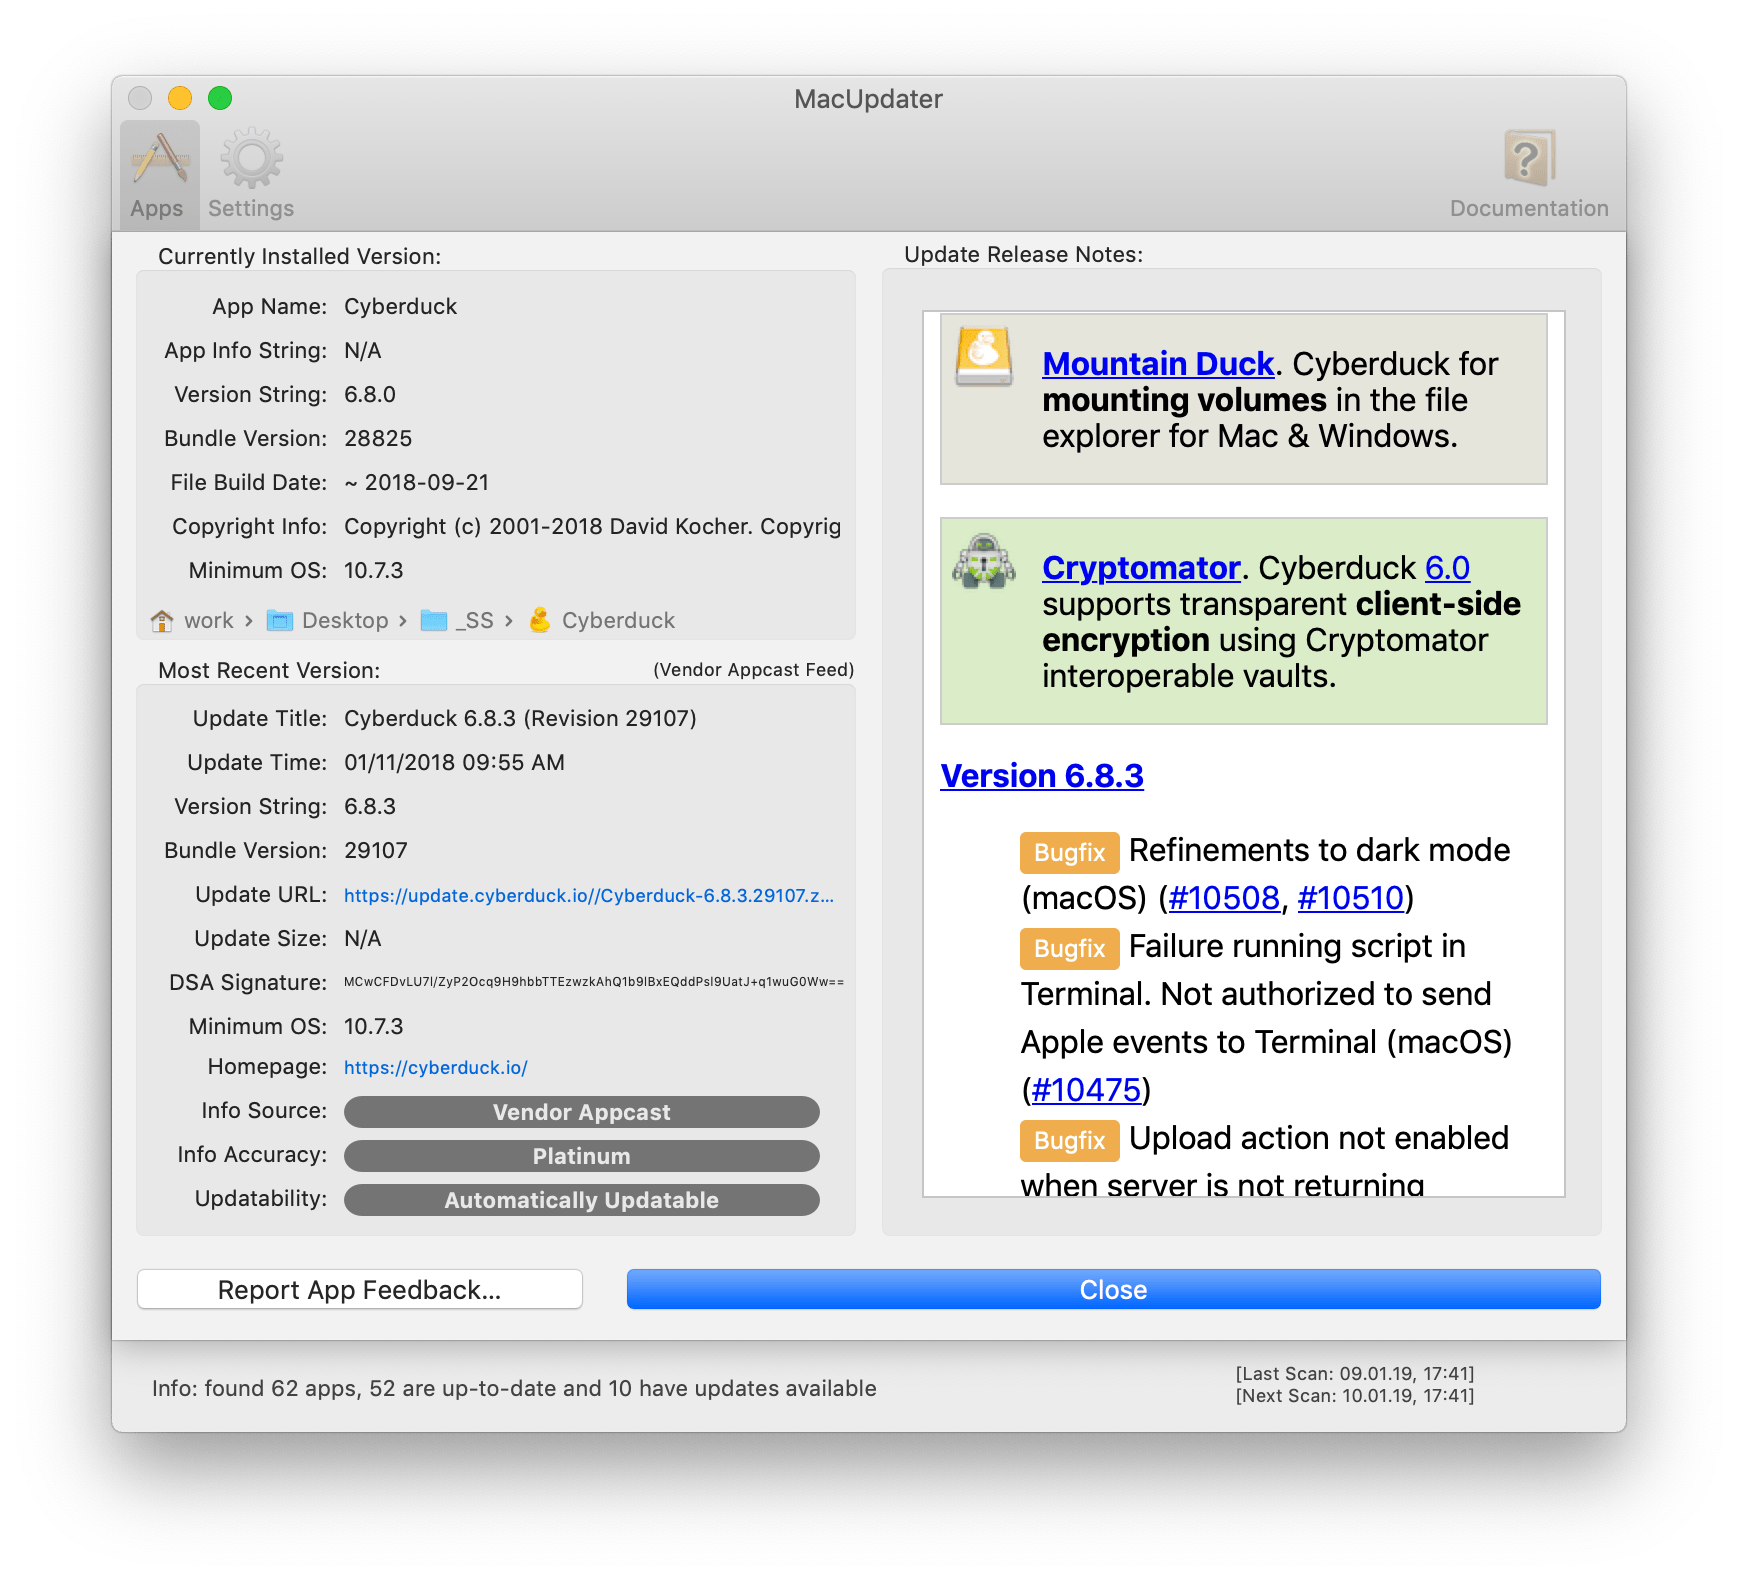1738x1580 pixels.
Task: Select the DSA Signature value text
Action: 594,982
